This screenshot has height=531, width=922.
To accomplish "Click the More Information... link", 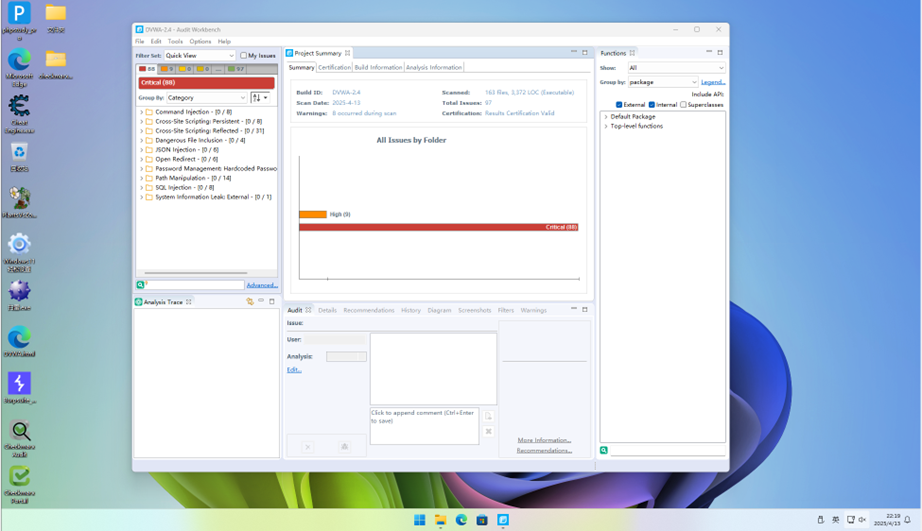I will pyautogui.click(x=544, y=440).
